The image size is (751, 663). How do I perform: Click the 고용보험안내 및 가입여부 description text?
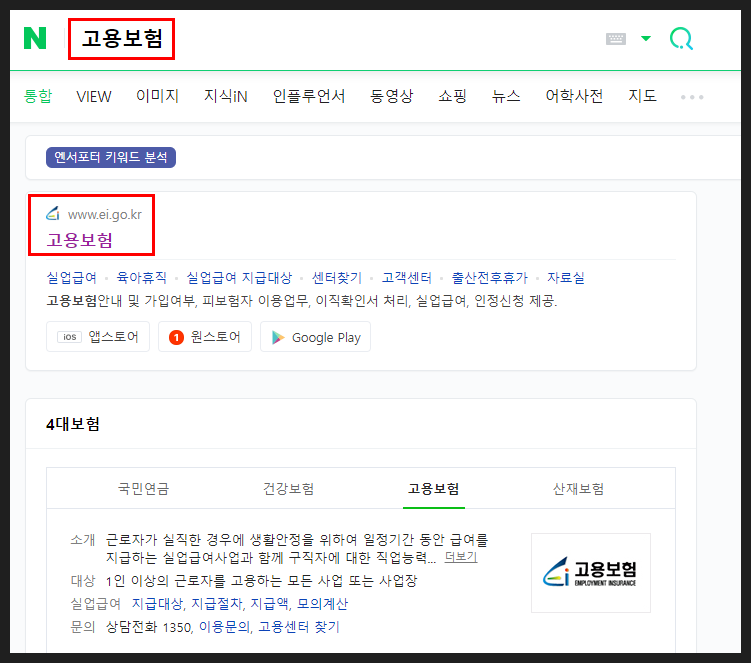pyautogui.click(x=302, y=301)
